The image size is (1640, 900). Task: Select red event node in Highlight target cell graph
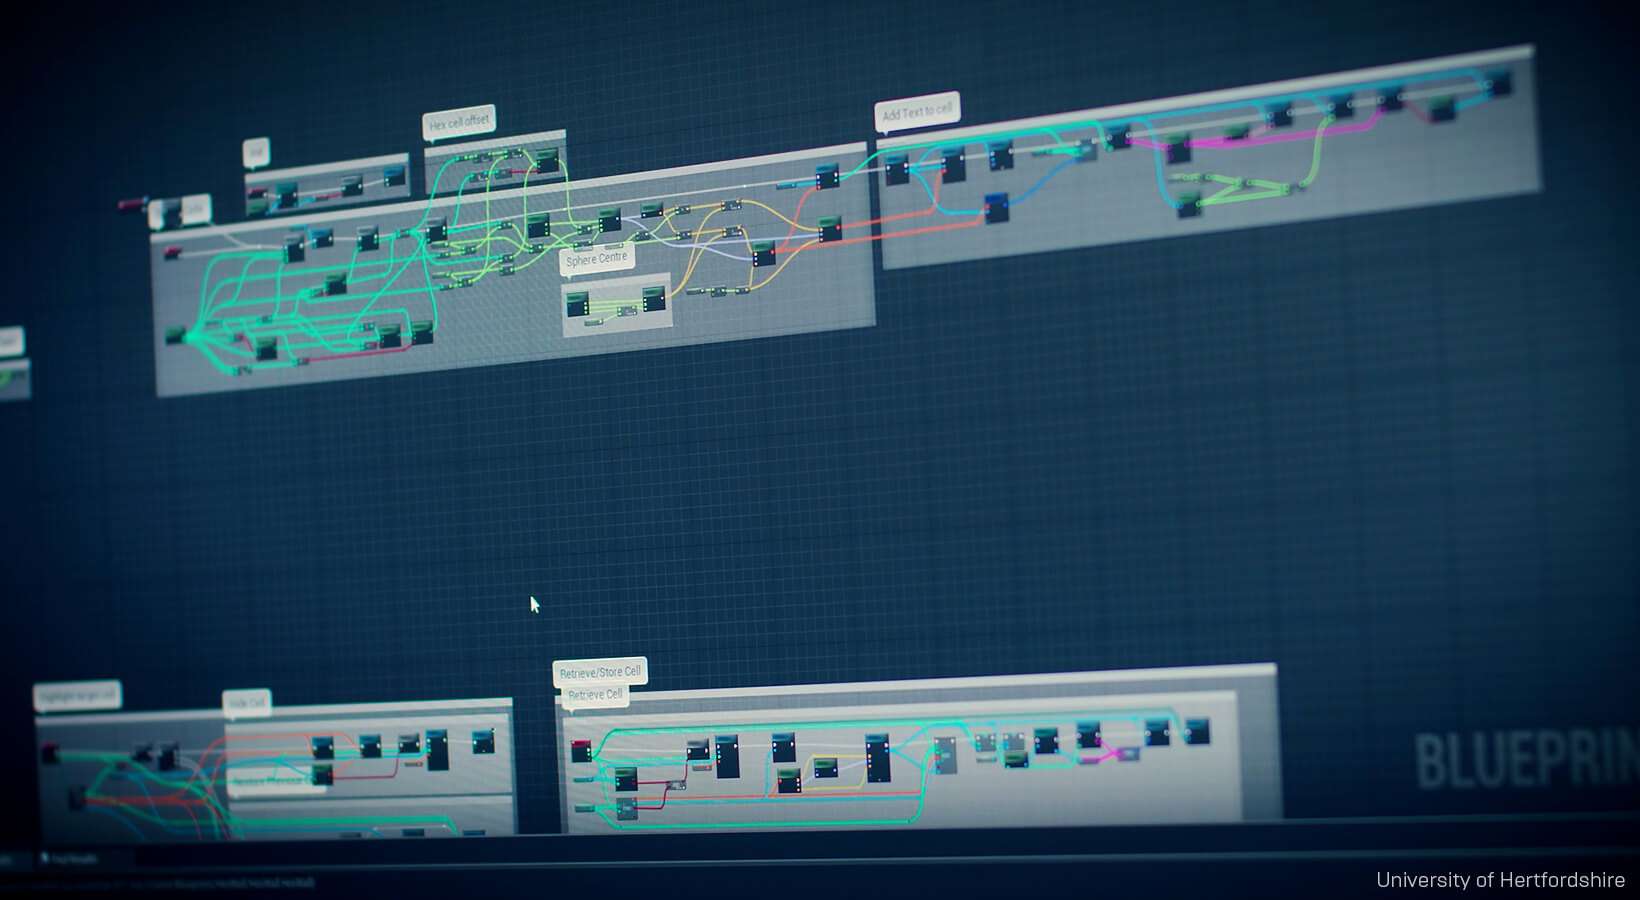pos(49,754)
